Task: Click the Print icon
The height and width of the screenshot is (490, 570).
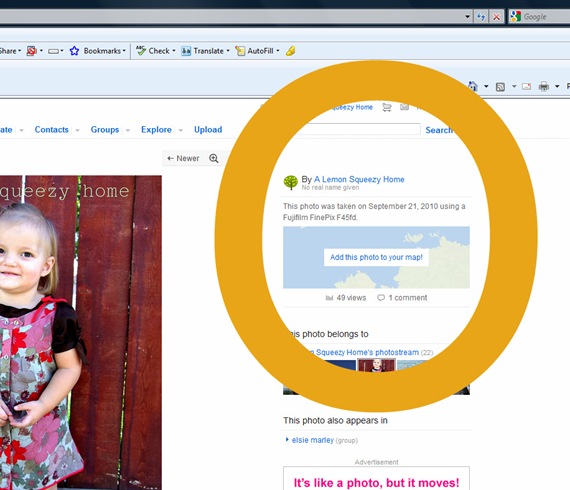Action: 544,87
